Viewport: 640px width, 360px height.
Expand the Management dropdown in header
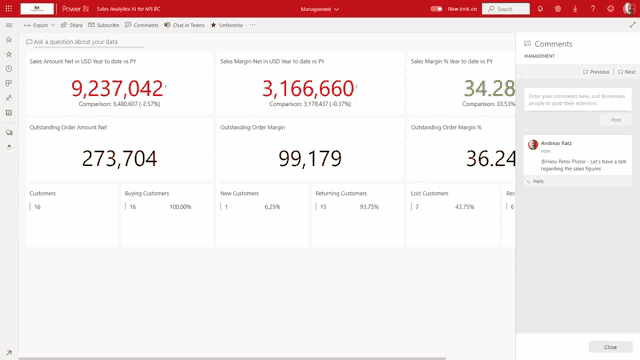(x=320, y=9)
